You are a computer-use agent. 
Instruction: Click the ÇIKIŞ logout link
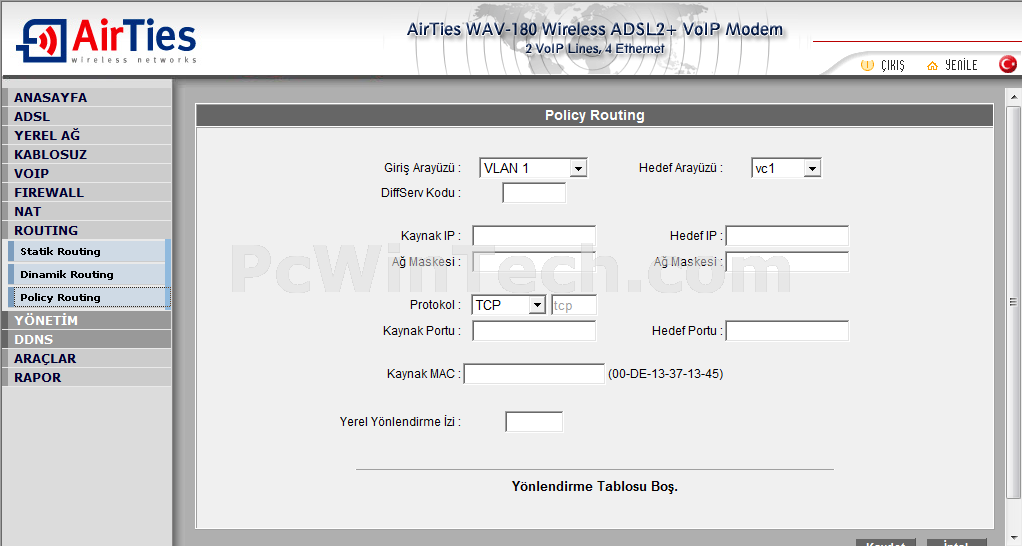click(892, 65)
